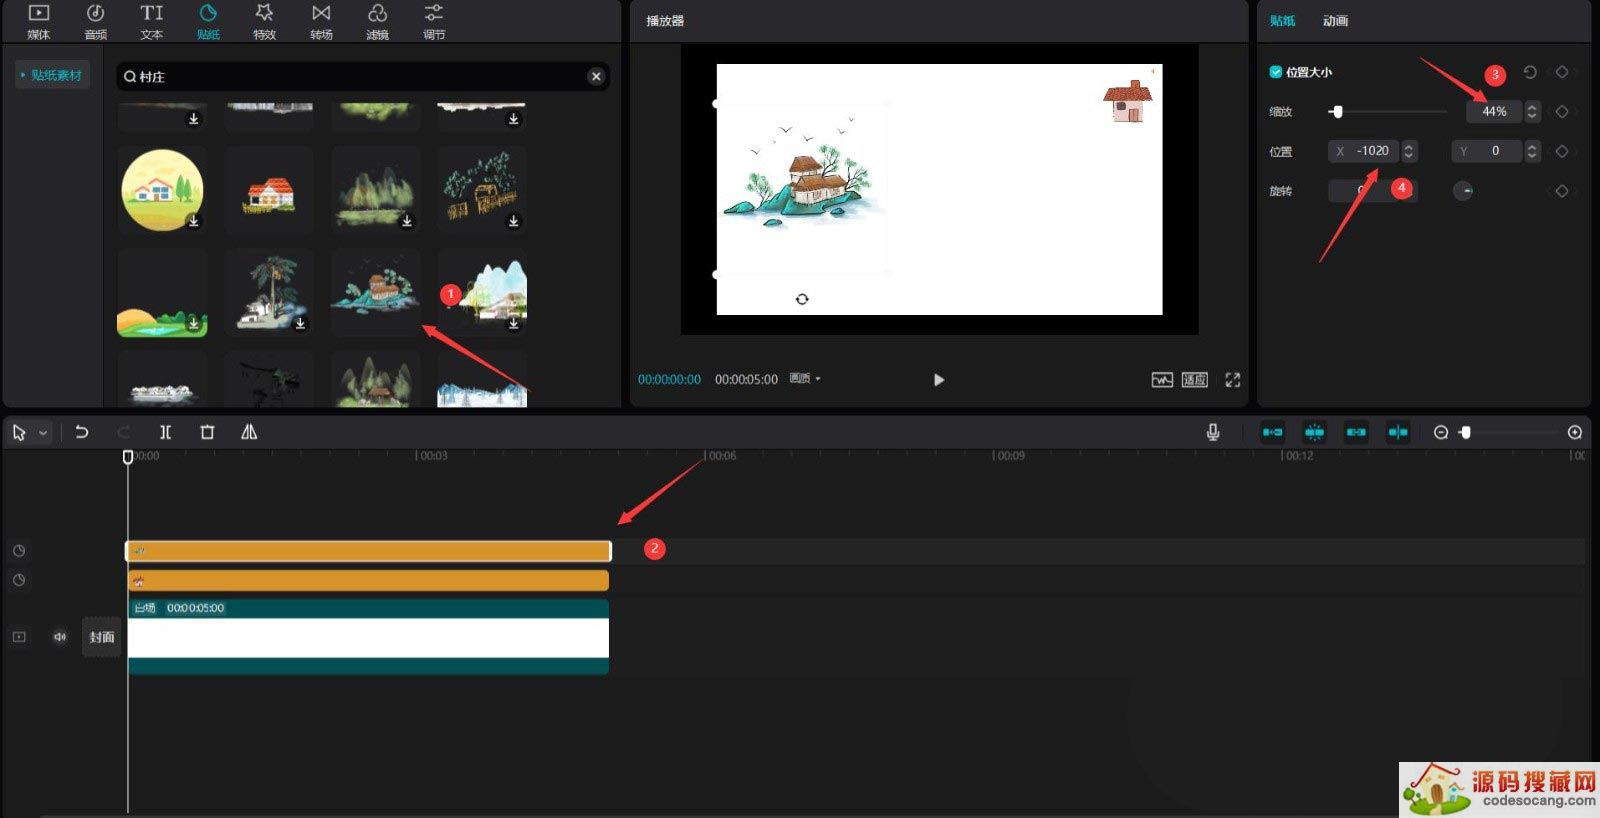
Task: Enter fullscreen preview in the player
Action: click(1233, 380)
